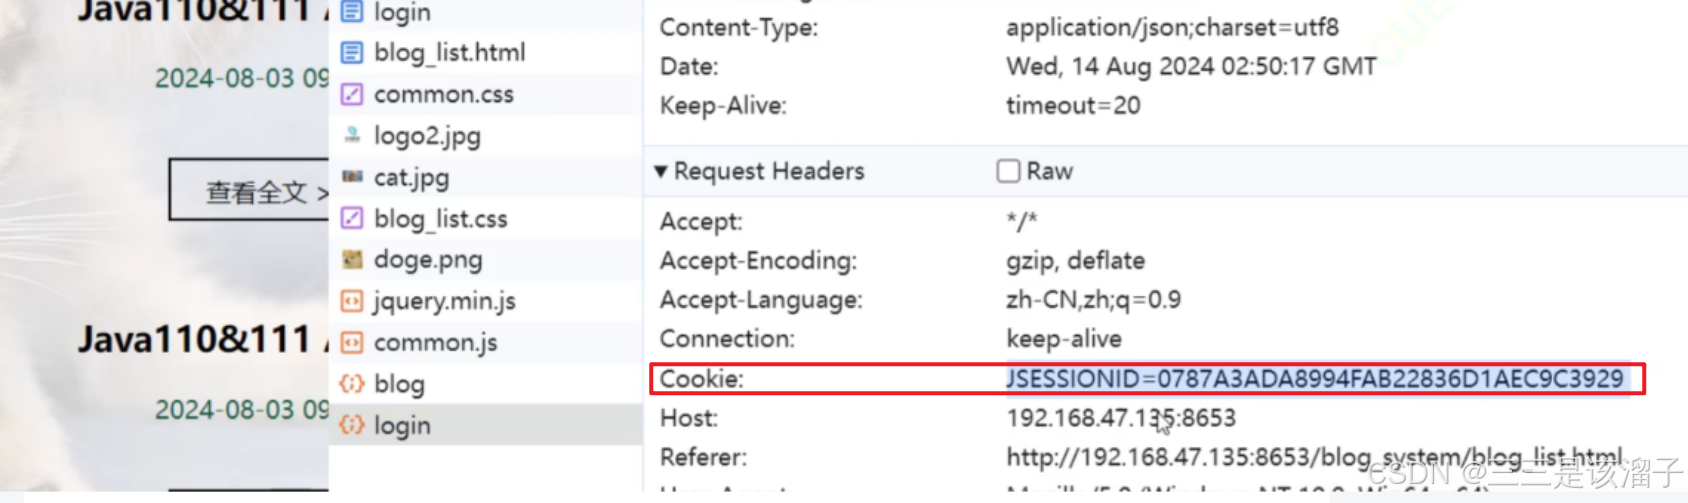The image size is (1688, 503).
Task: Click the cat.jpg thumbnail icon
Action: point(352,177)
